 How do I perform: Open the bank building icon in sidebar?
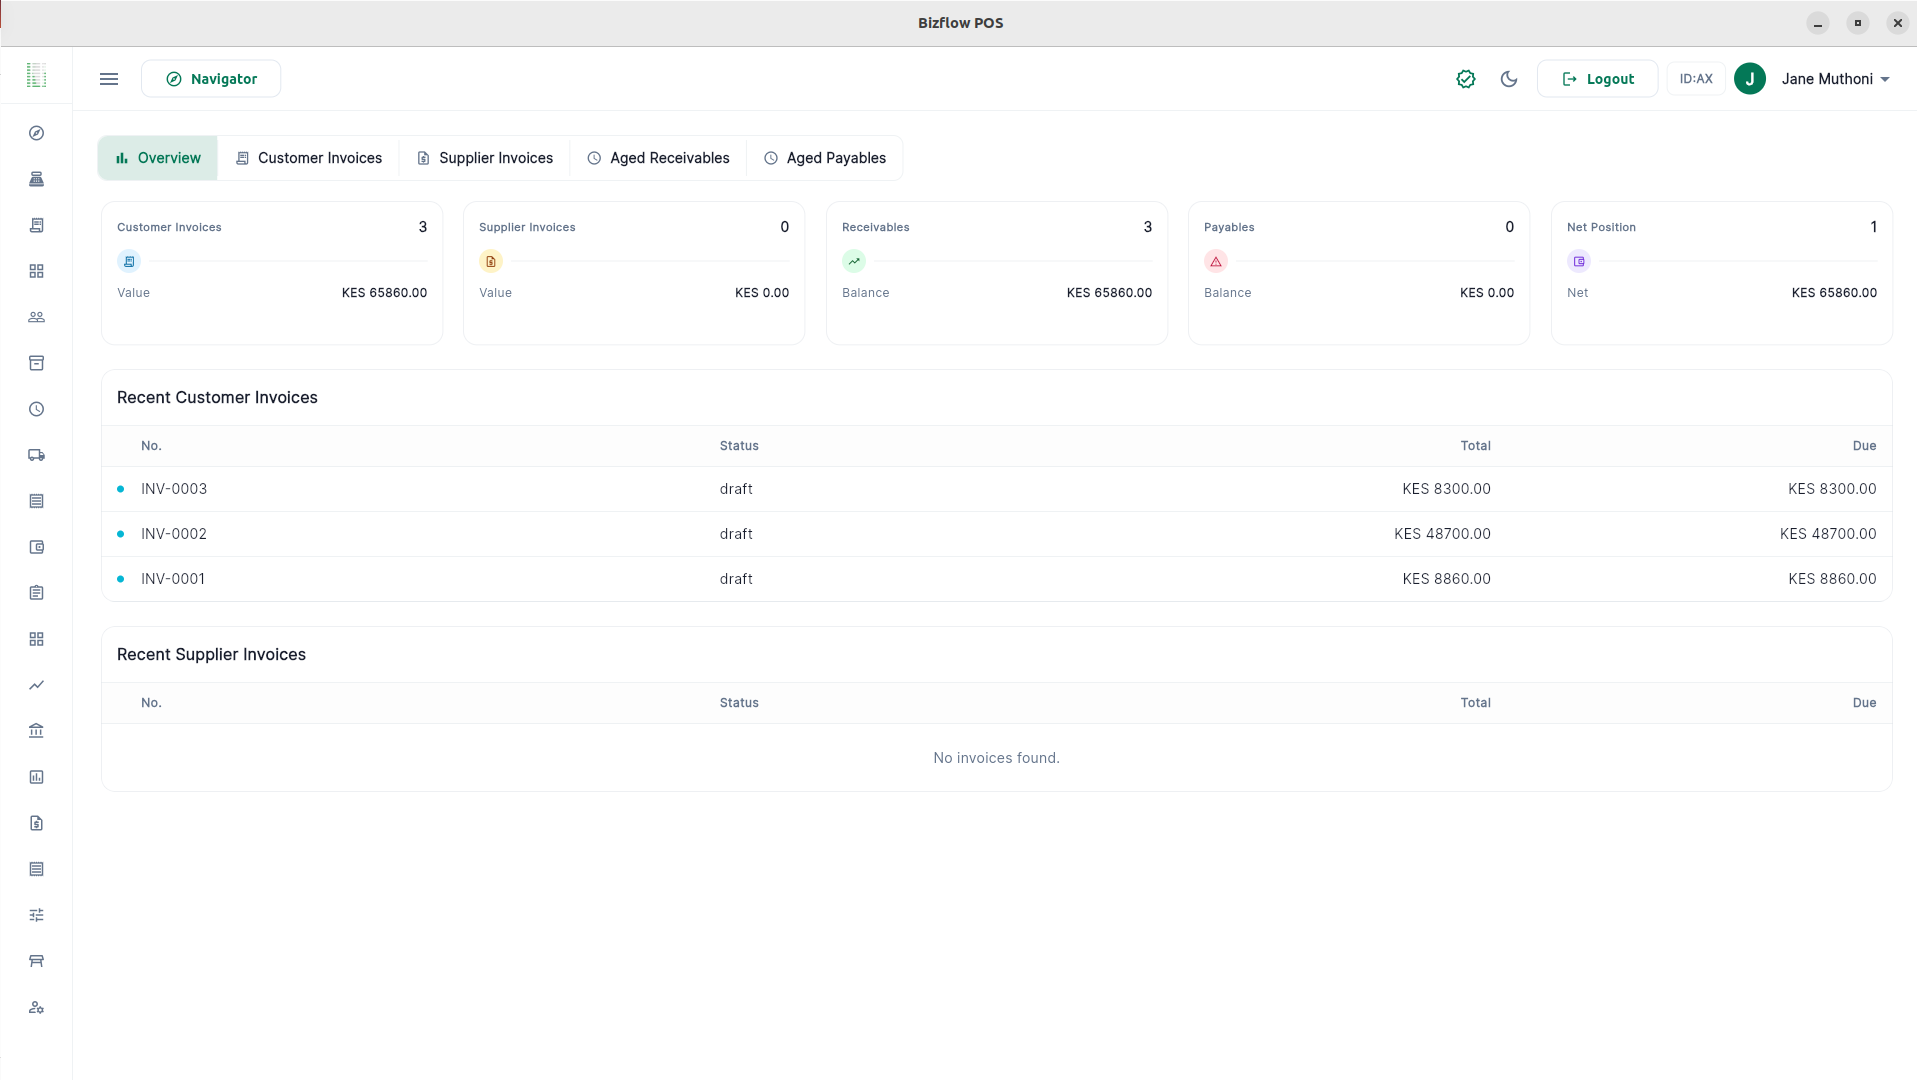[36, 731]
